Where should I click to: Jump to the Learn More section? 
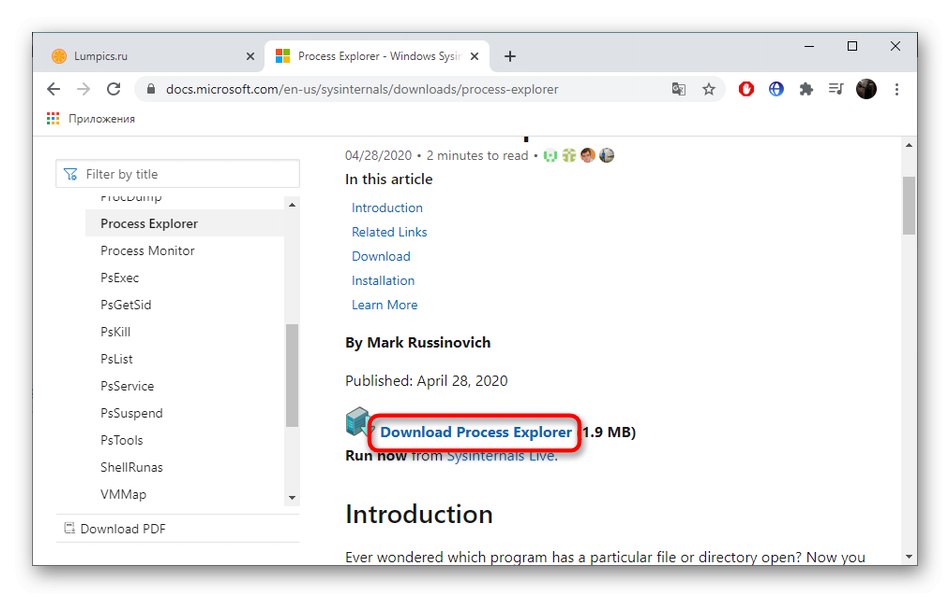(384, 305)
